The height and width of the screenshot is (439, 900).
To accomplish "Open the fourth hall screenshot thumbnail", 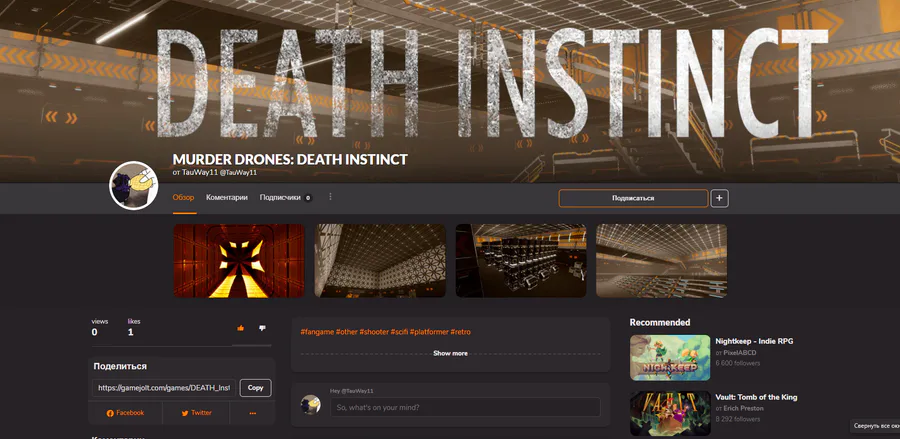I will pyautogui.click(x=662, y=261).
